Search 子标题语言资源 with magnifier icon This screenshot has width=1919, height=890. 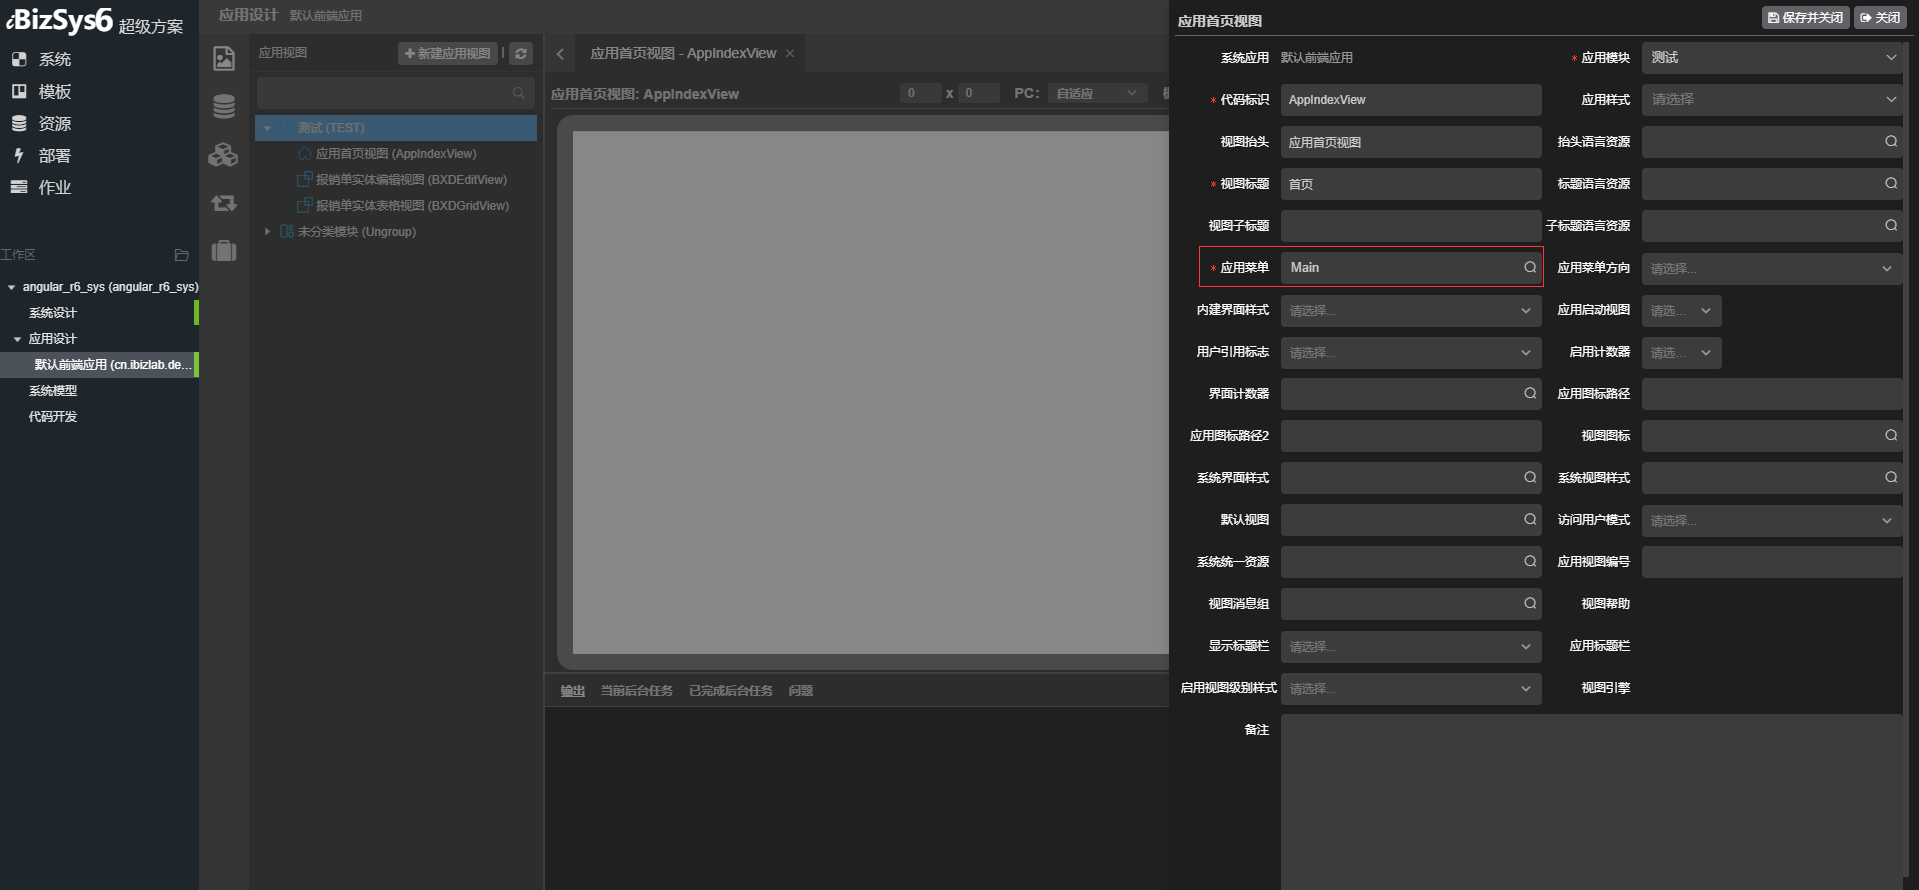1891,226
